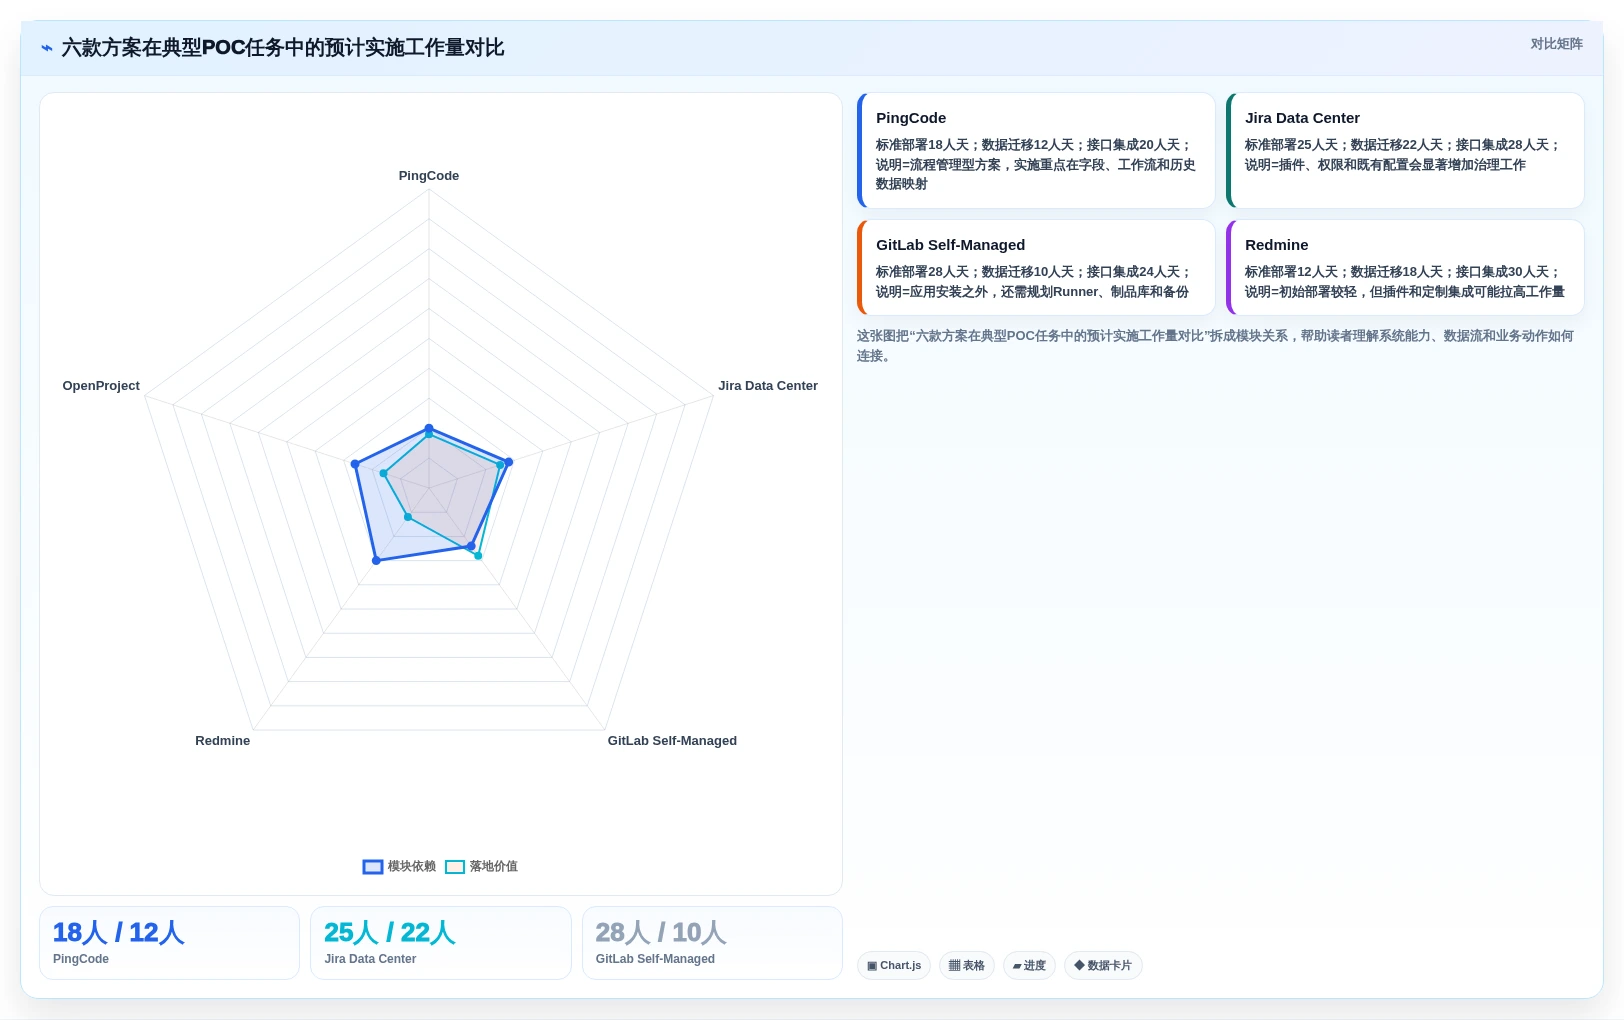
Task: Click the blue data point on the PingCode axis
Action: coord(429,429)
